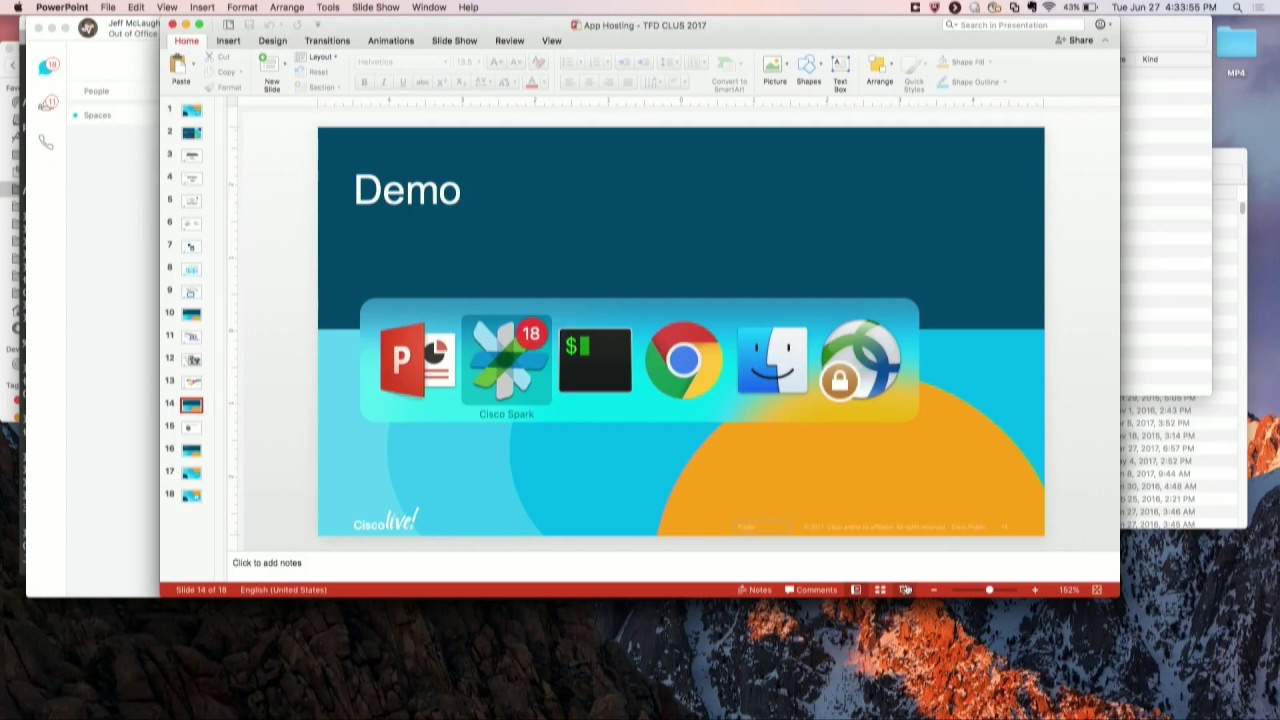Open the Apple menu

click(x=17, y=7)
